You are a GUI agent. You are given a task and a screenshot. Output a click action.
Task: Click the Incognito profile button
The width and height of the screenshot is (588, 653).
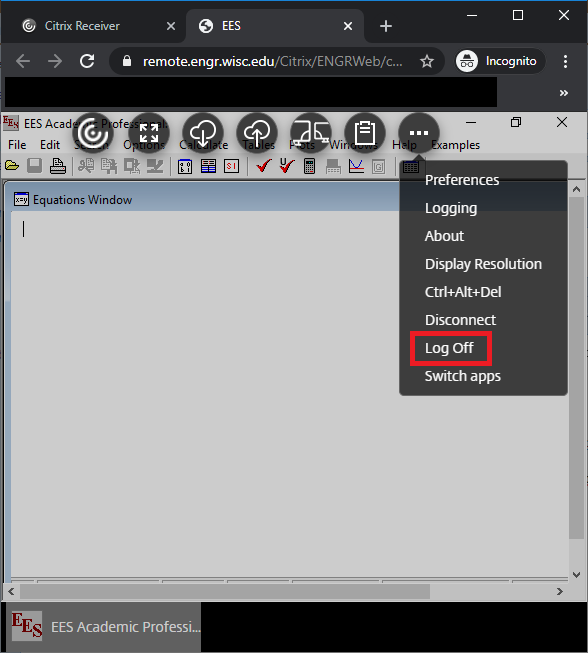pos(500,61)
